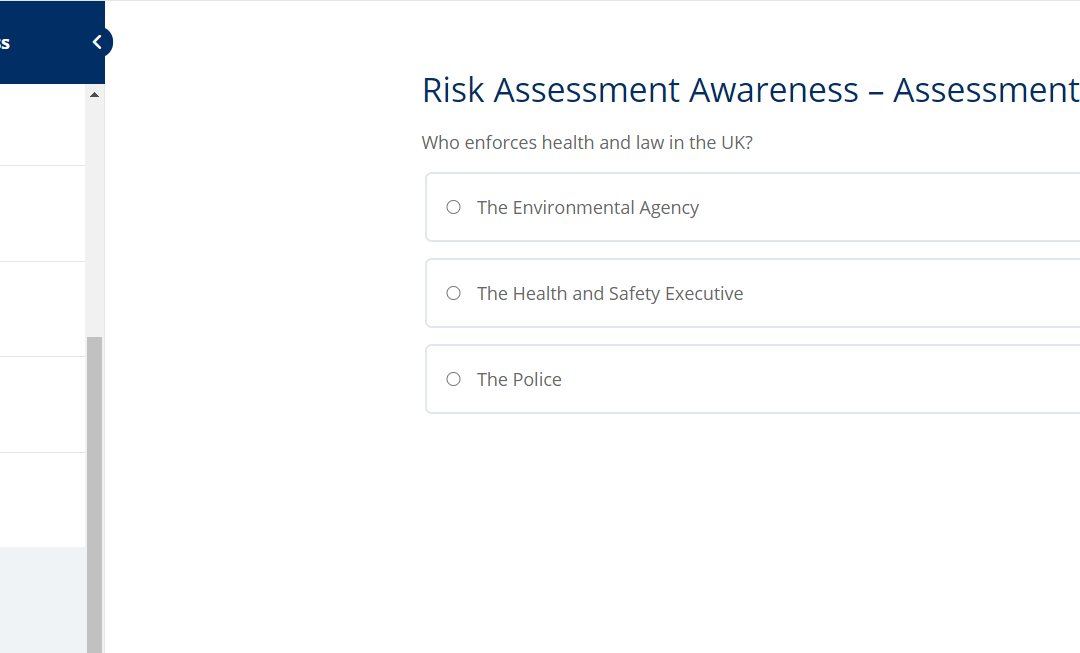Screen dimensions: 1080x653
Task: Click the chevron to expand the navigation panel
Action: point(96,42)
